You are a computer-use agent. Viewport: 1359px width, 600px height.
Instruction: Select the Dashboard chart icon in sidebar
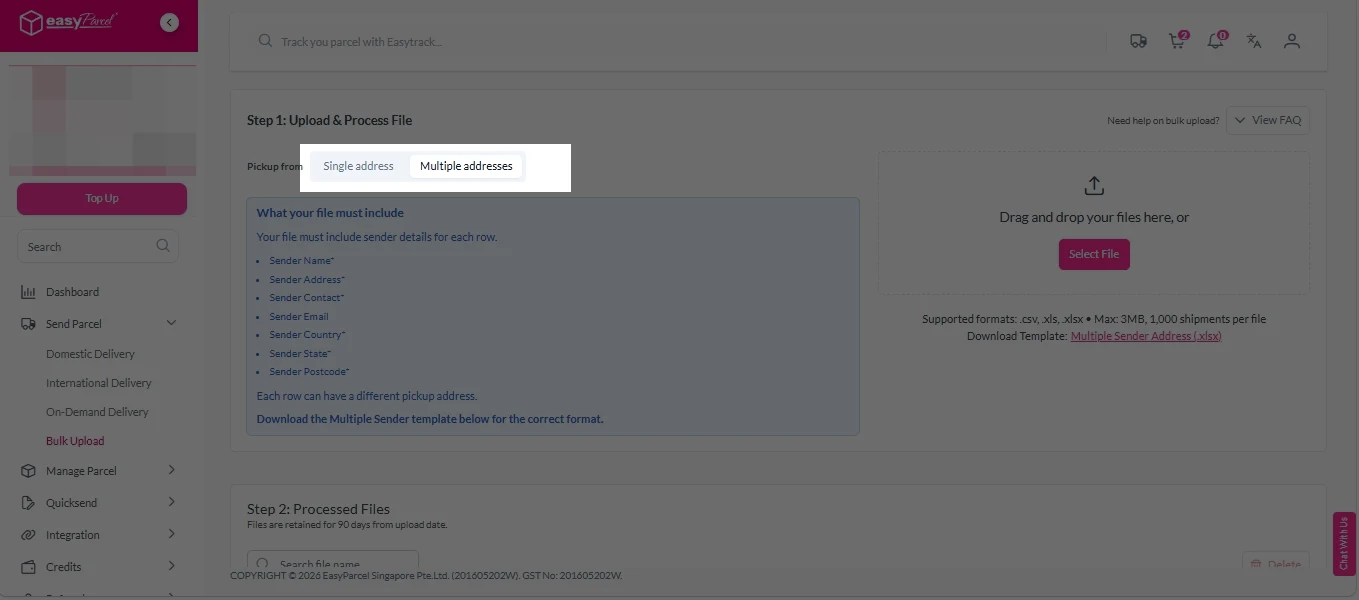point(30,291)
